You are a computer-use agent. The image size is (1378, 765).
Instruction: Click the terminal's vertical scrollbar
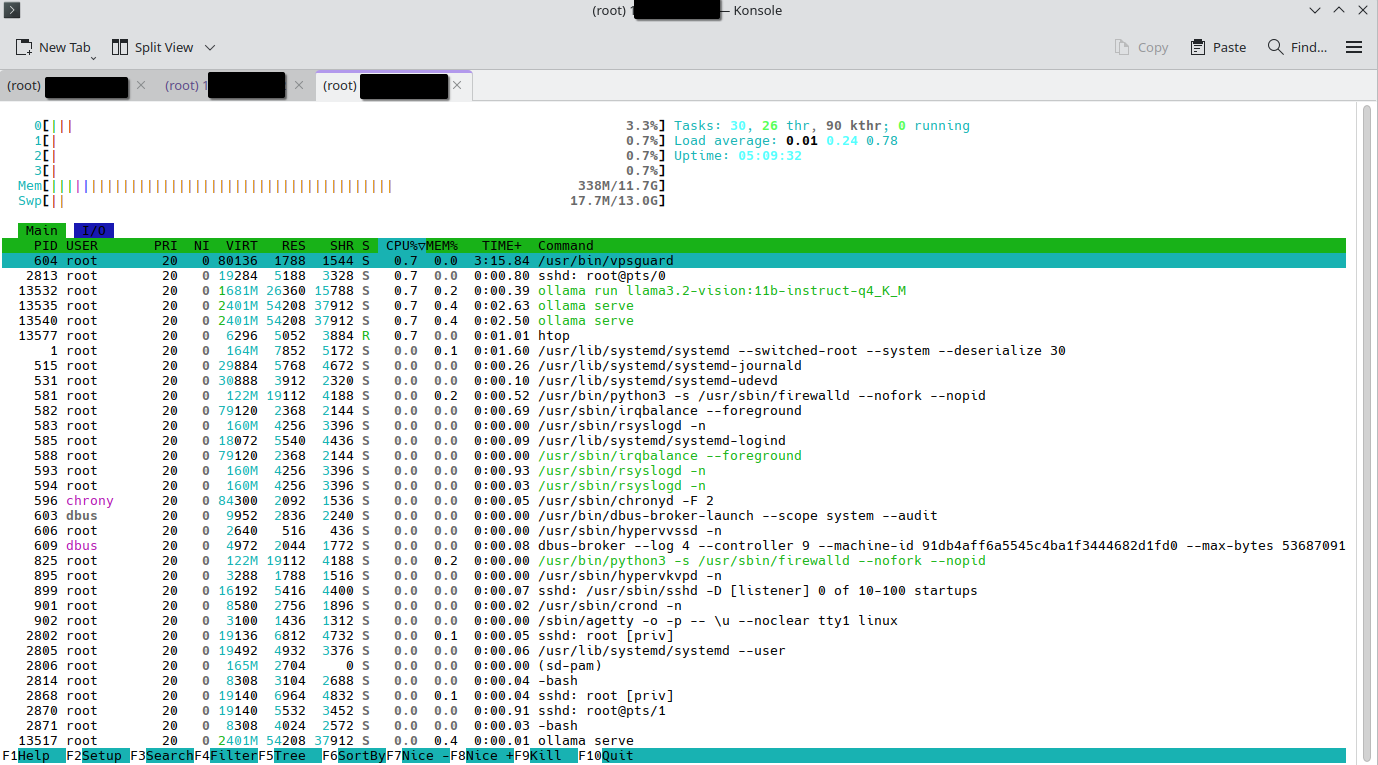1367,432
